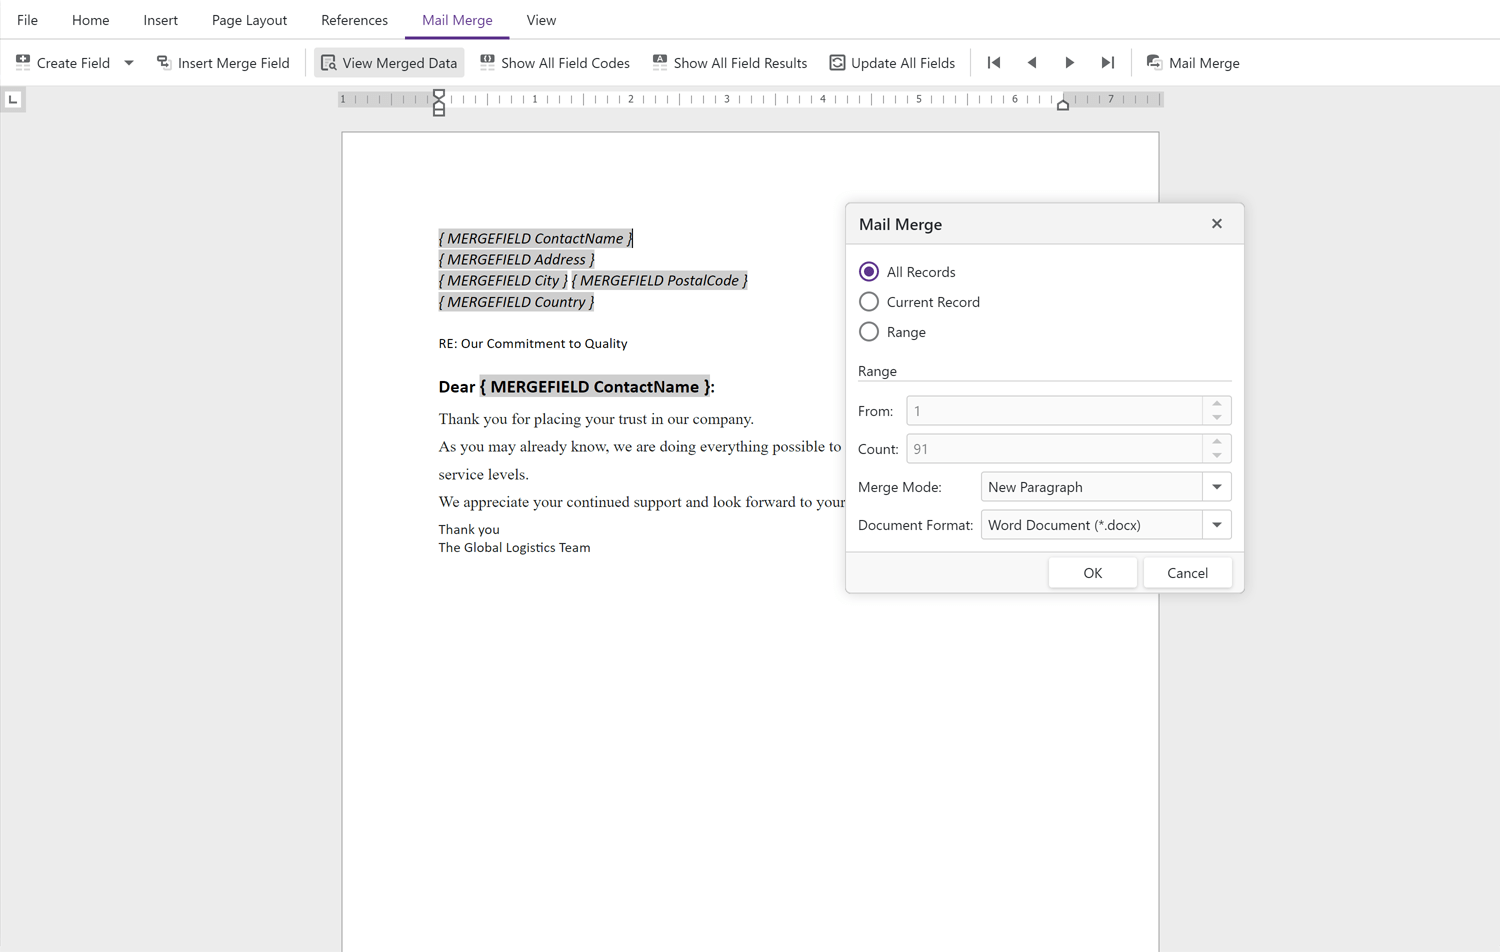Click Update All Fields
1500x952 pixels.
[x=891, y=62]
